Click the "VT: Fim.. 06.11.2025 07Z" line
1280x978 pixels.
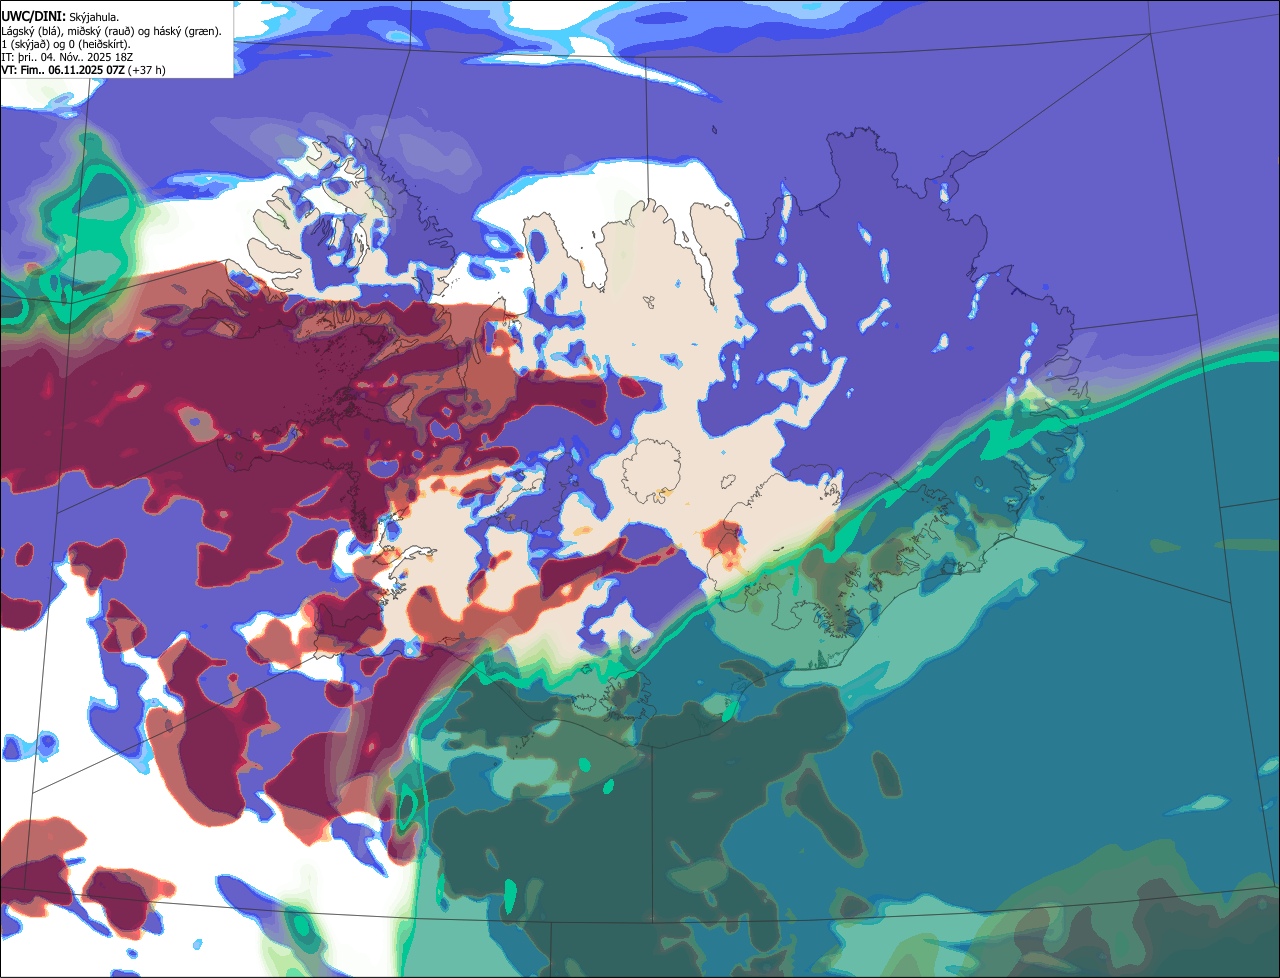pos(84,70)
